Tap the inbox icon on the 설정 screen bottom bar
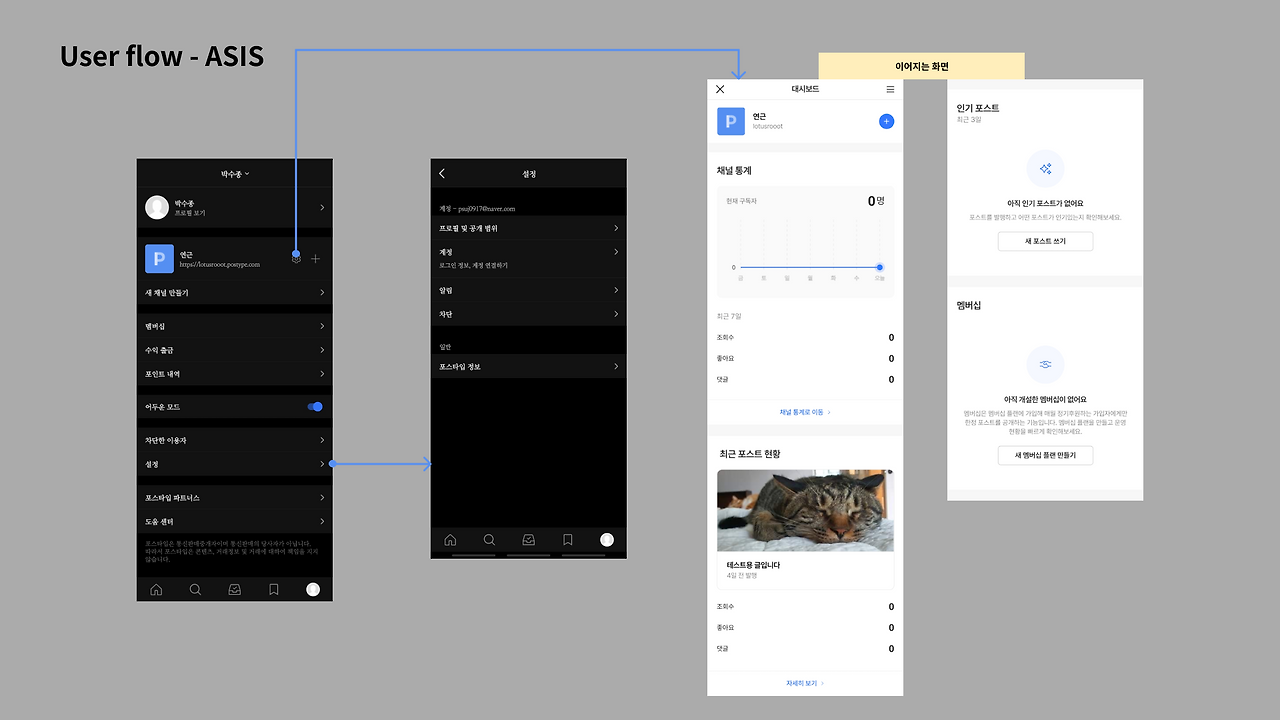 pyautogui.click(x=528, y=540)
